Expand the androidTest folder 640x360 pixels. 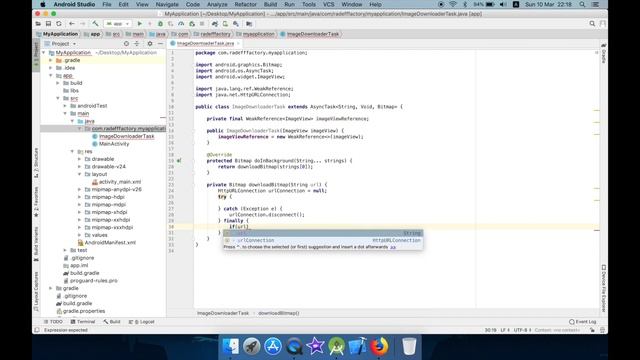tap(65, 106)
